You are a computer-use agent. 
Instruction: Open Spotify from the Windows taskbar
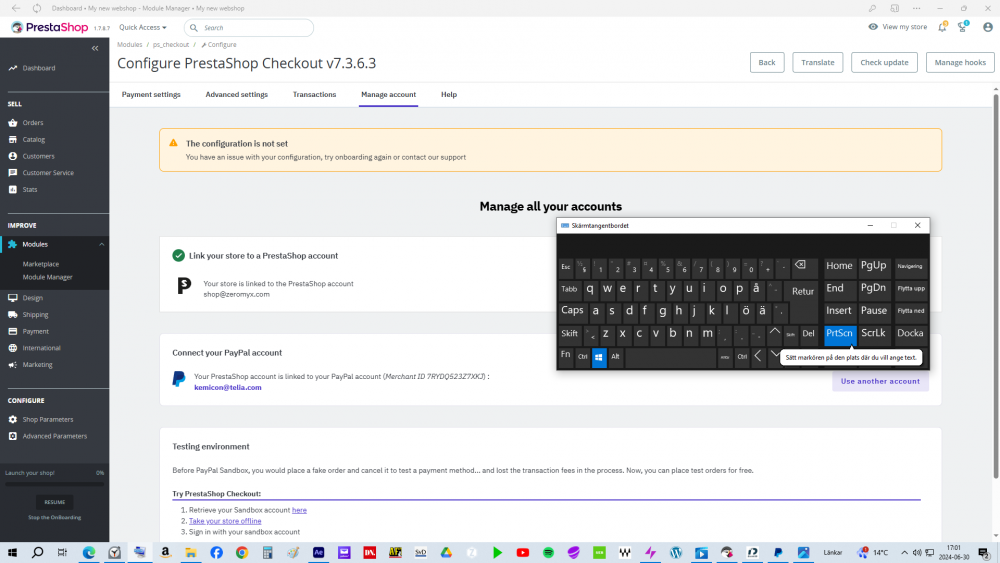coord(548,553)
